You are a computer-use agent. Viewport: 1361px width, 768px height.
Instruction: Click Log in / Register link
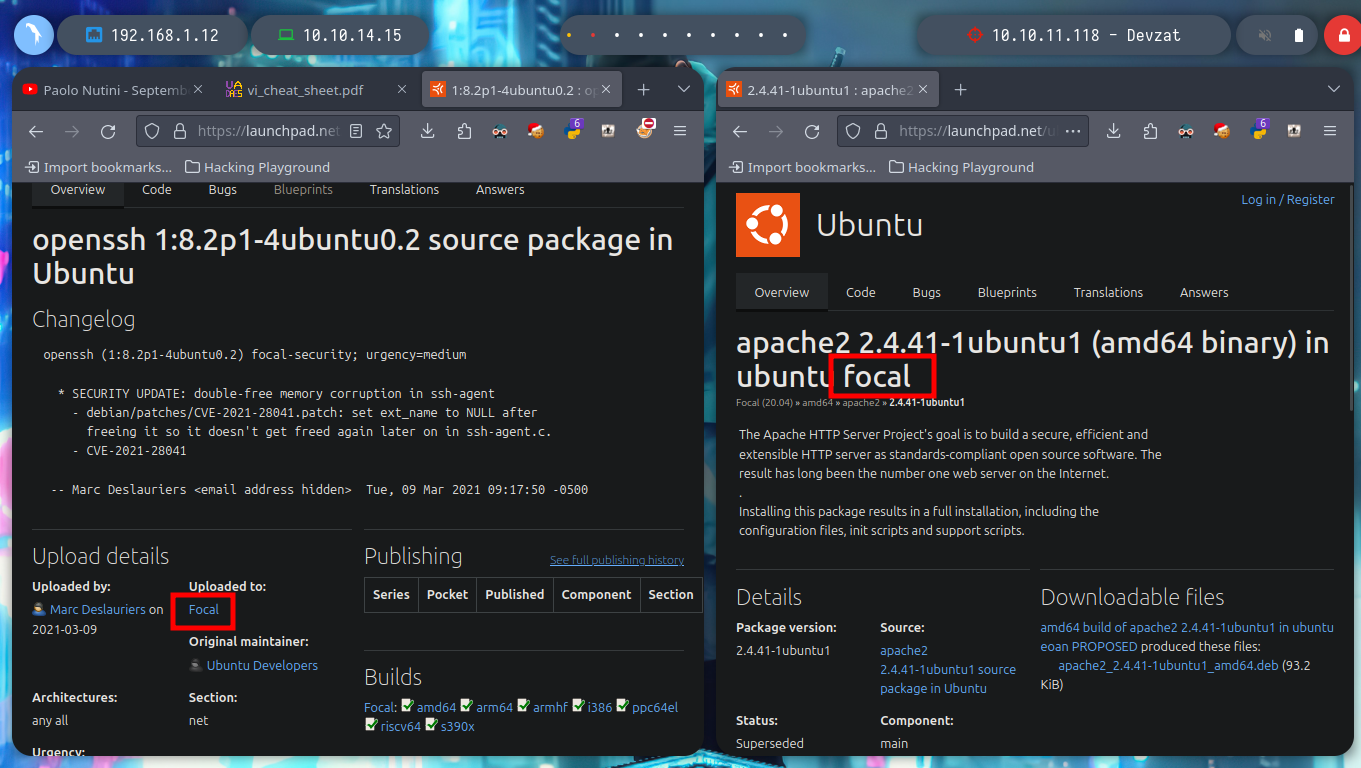(1288, 199)
